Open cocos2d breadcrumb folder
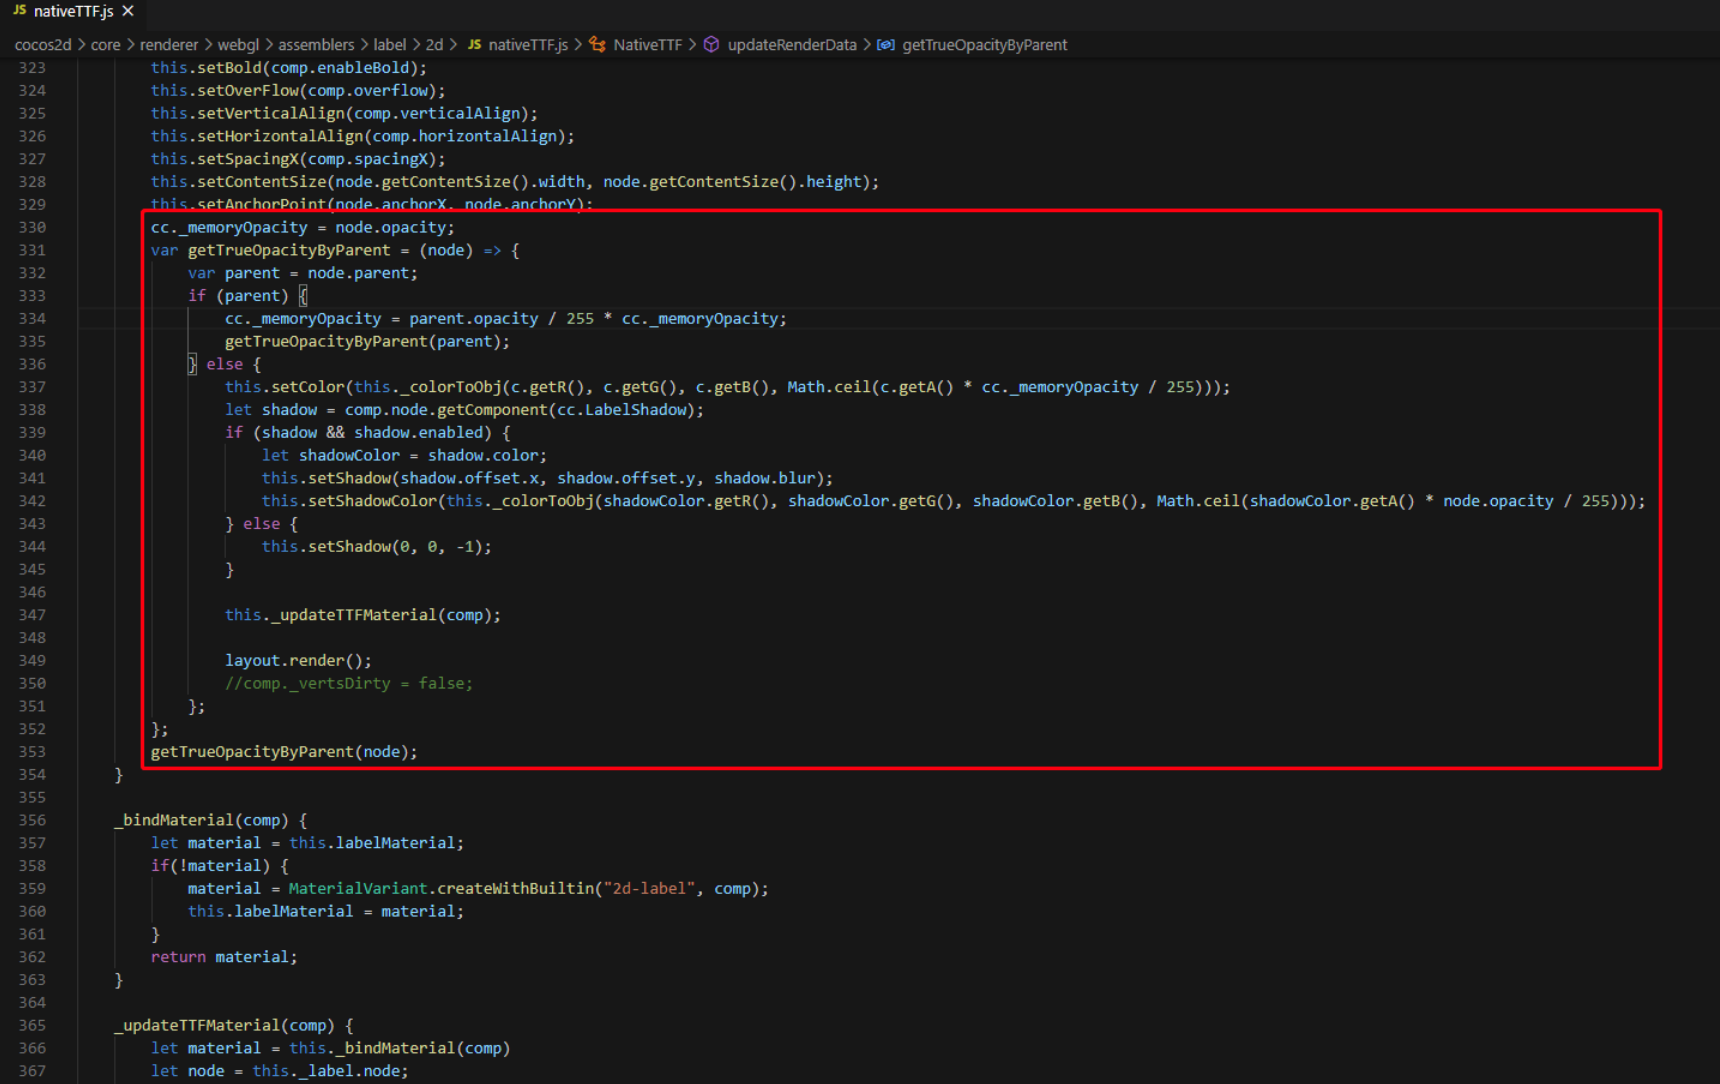The image size is (1720, 1084). point(43,45)
